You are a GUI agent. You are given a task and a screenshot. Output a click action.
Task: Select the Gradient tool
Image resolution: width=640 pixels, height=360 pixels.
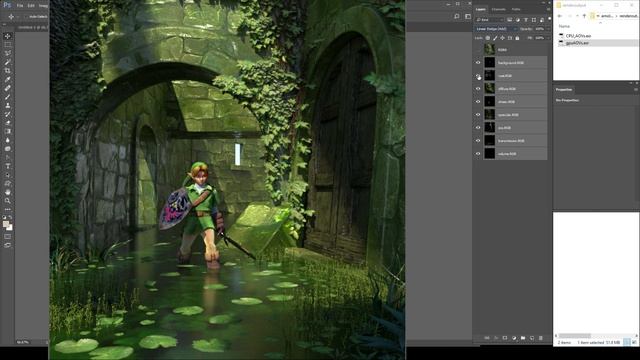tap(7, 131)
